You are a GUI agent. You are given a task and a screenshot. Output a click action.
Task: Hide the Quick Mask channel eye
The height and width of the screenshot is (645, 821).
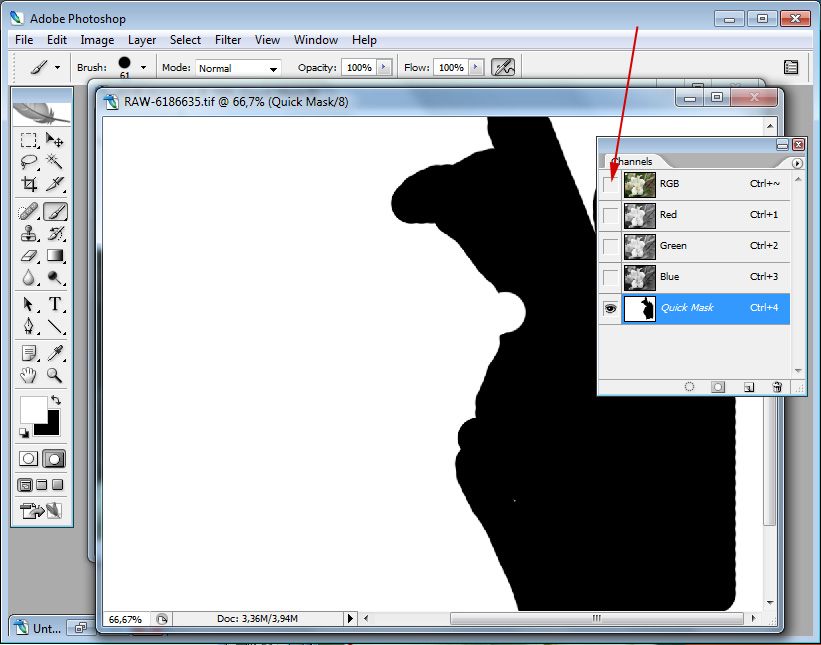pyautogui.click(x=611, y=308)
